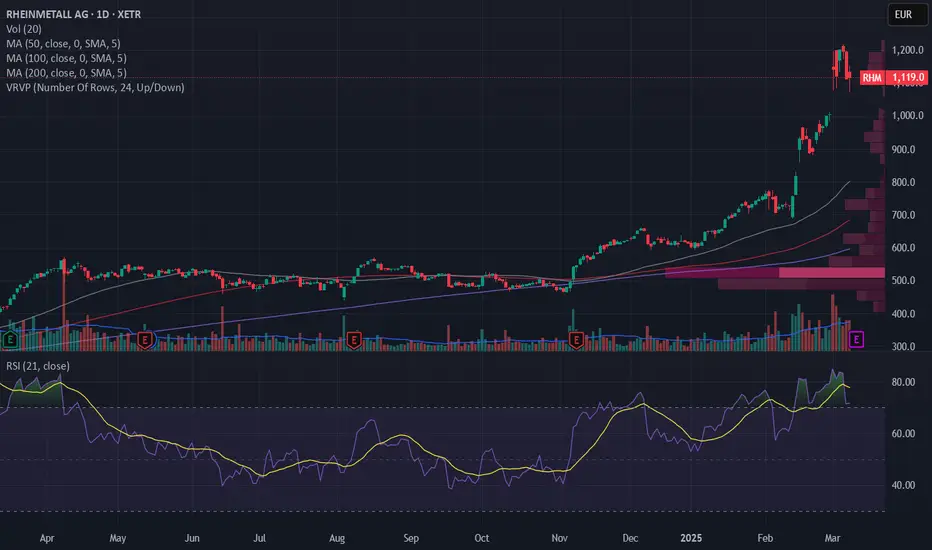Click the purple upcoming earnings marker after Mar

click(x=856, y=340)
